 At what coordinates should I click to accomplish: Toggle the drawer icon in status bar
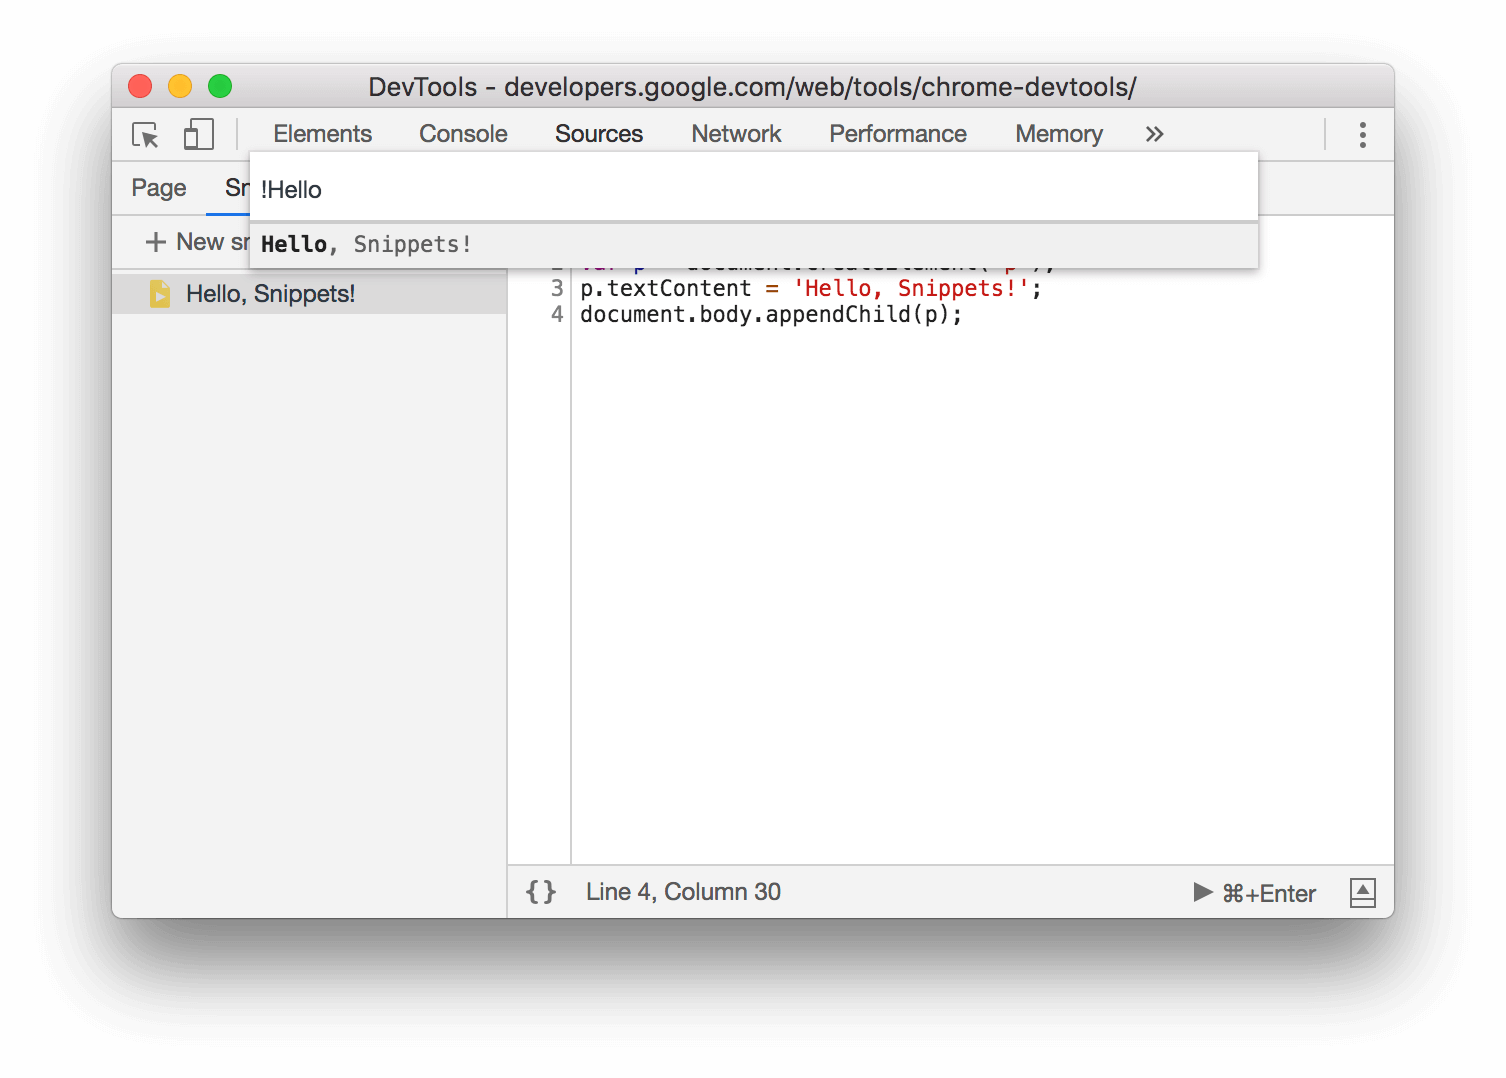point(1362,893)
